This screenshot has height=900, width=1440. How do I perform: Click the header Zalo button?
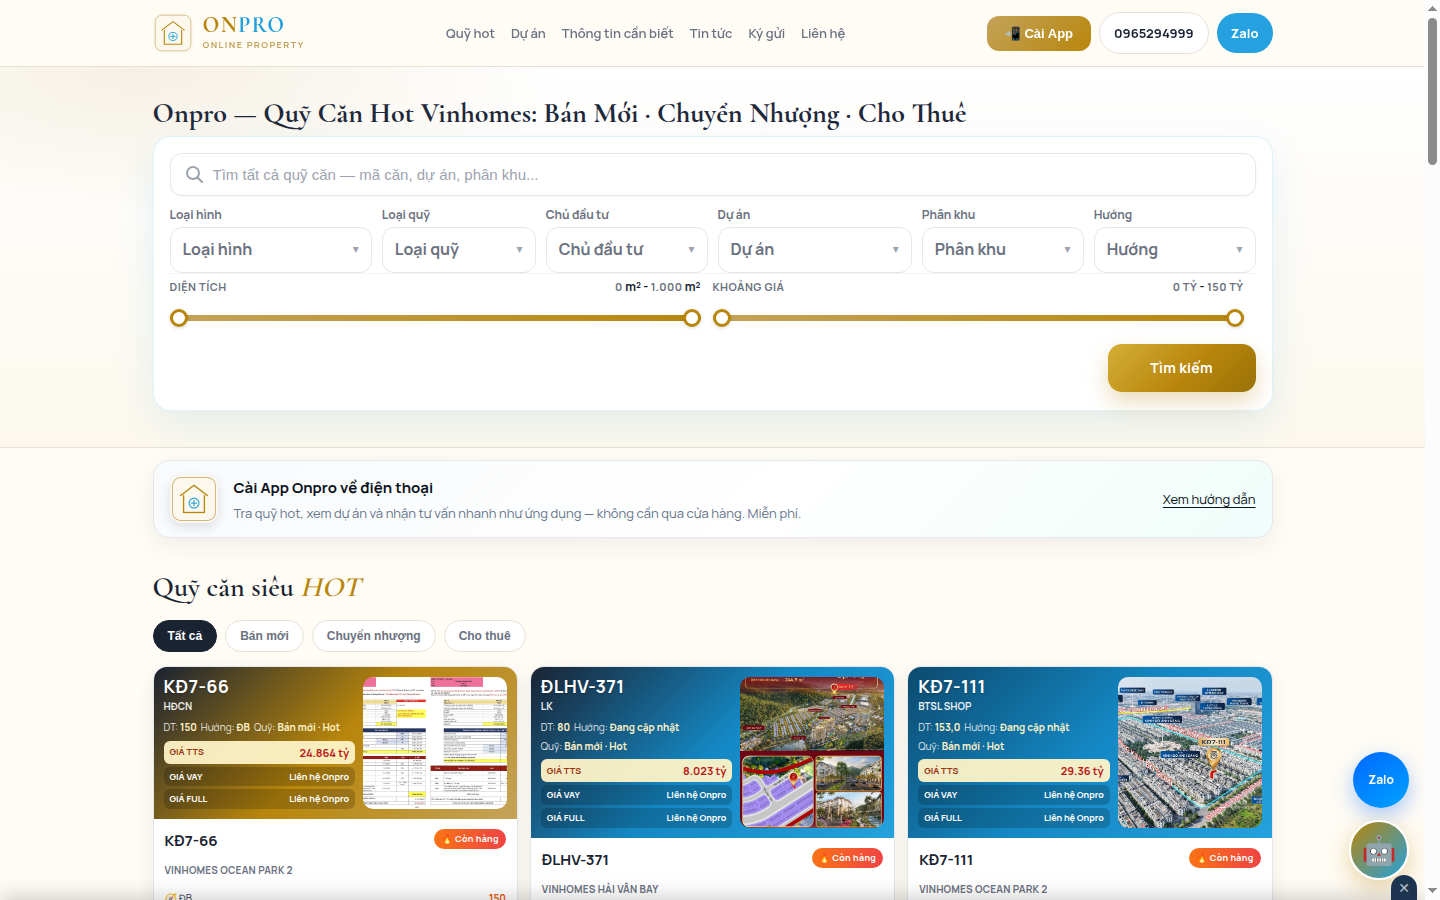pyautogui.click(x=1245, y=33)
